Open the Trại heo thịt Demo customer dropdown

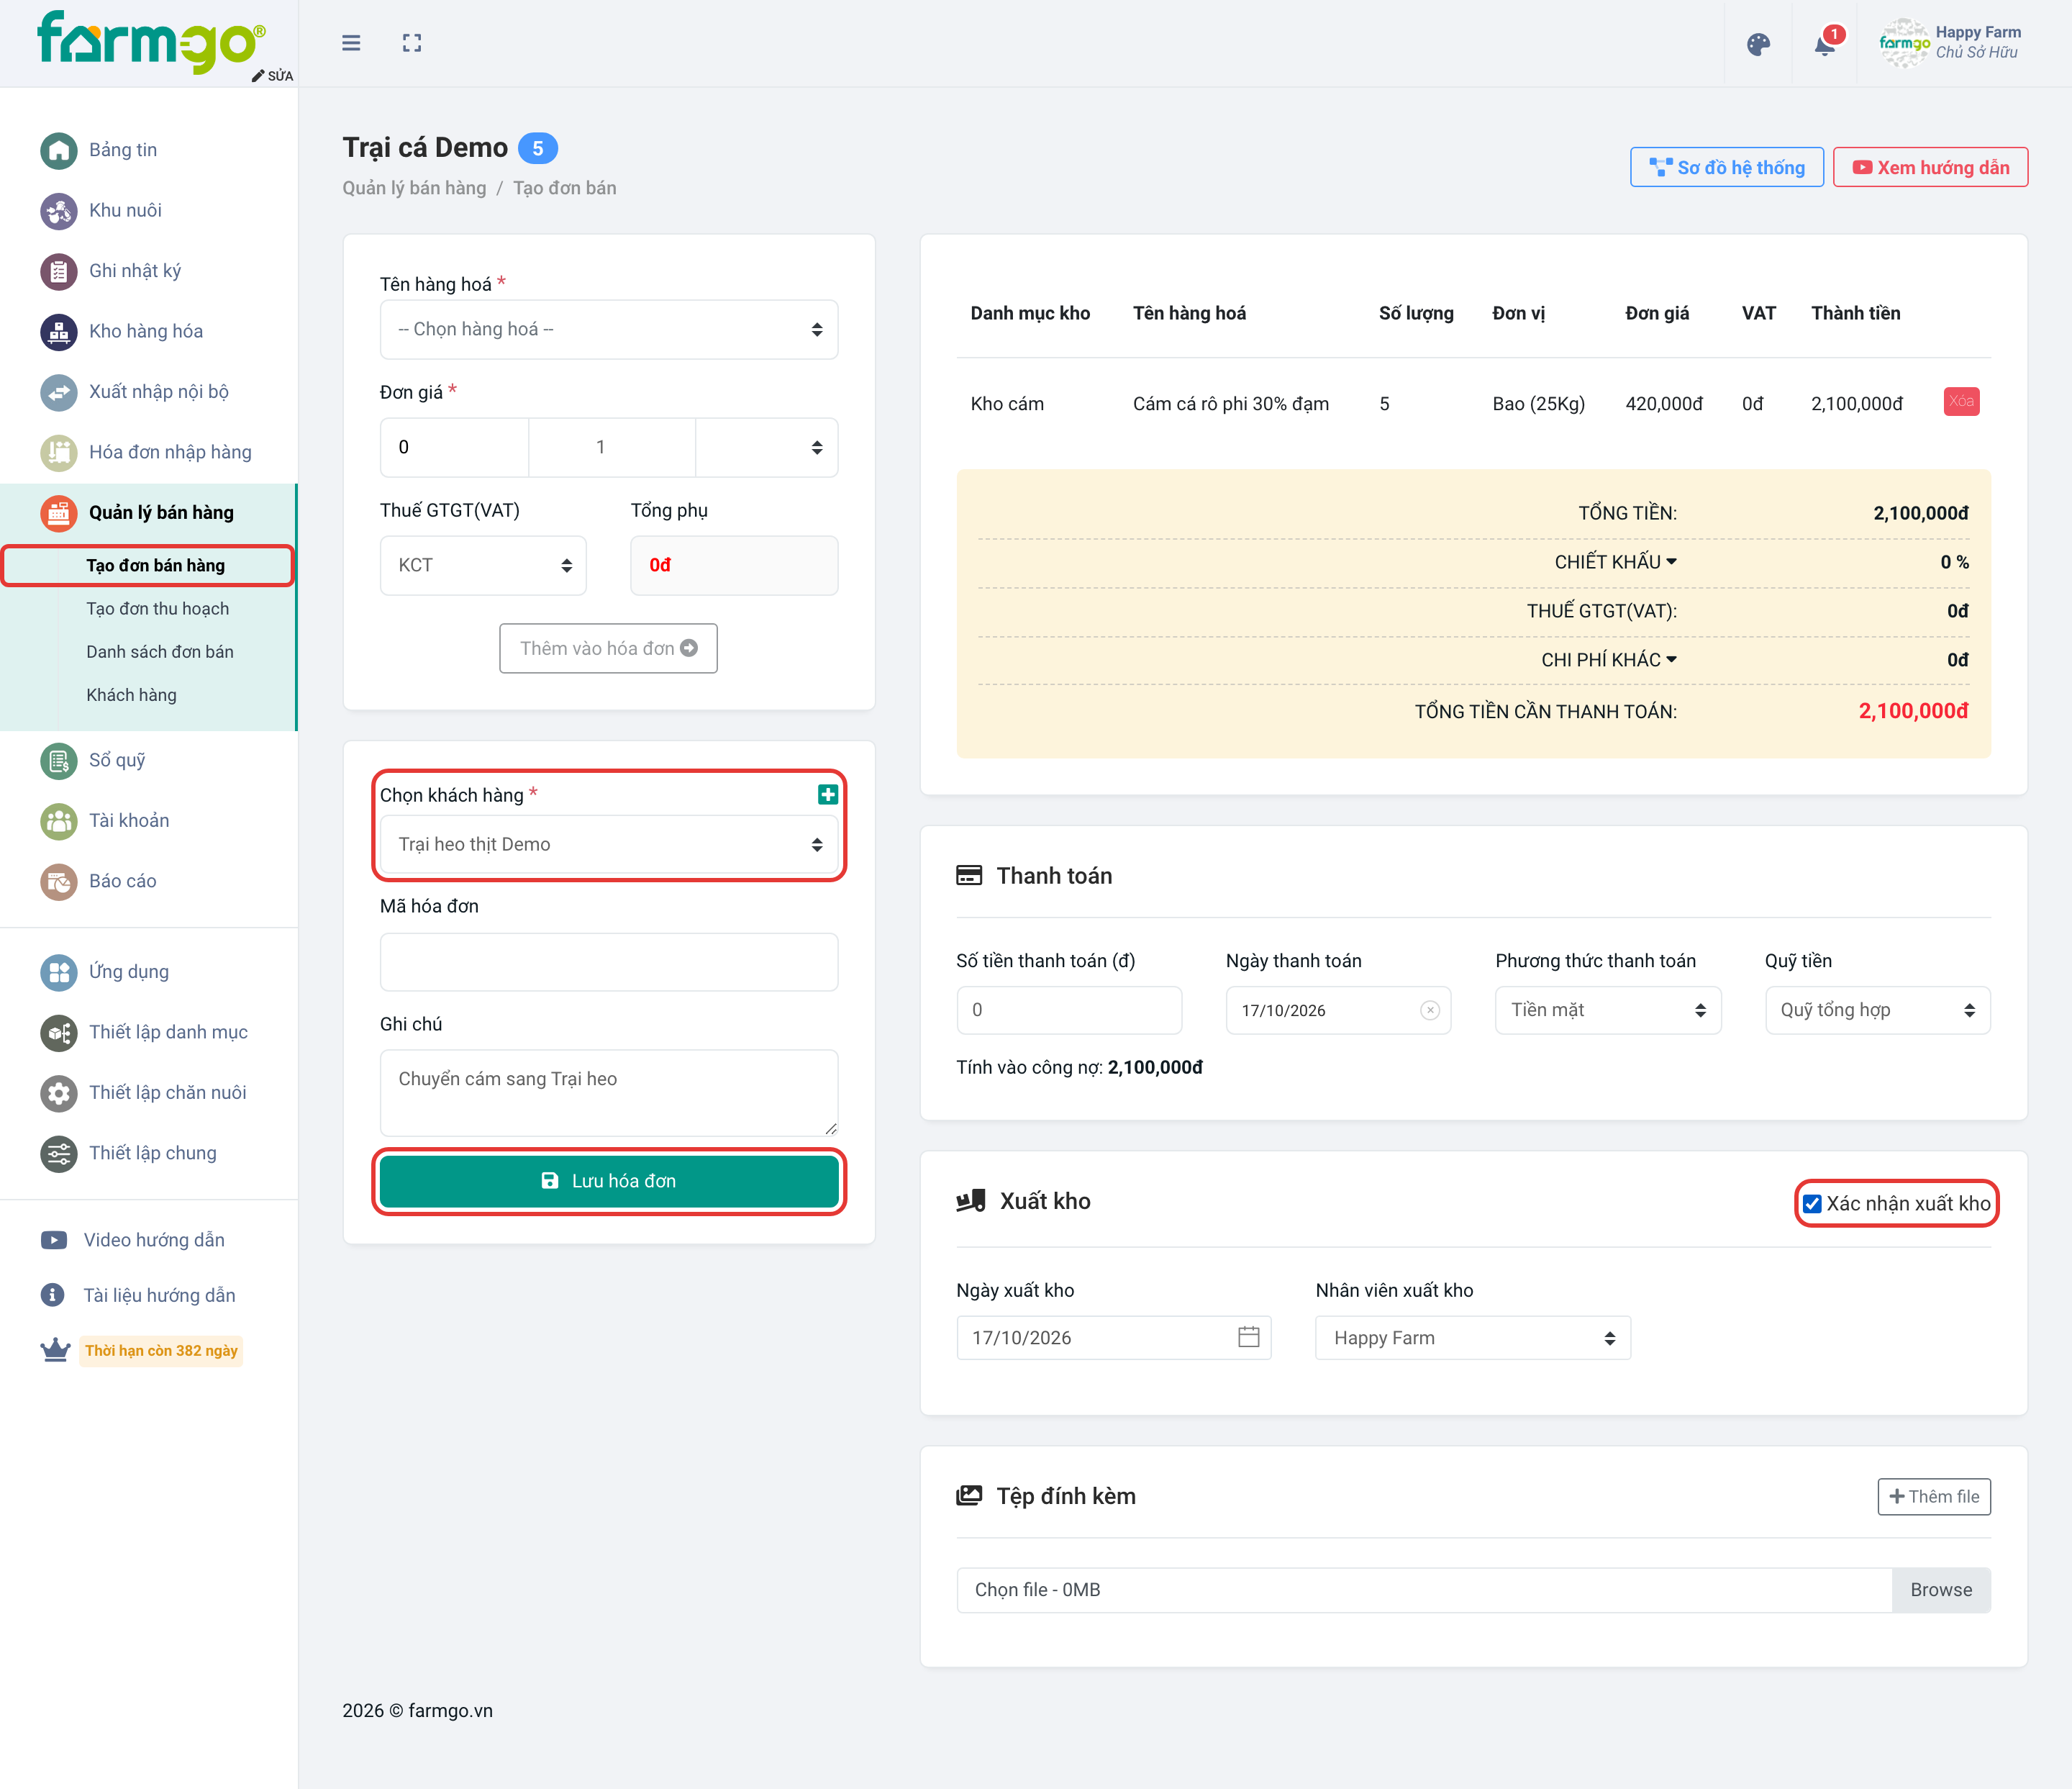click(609, 844)
